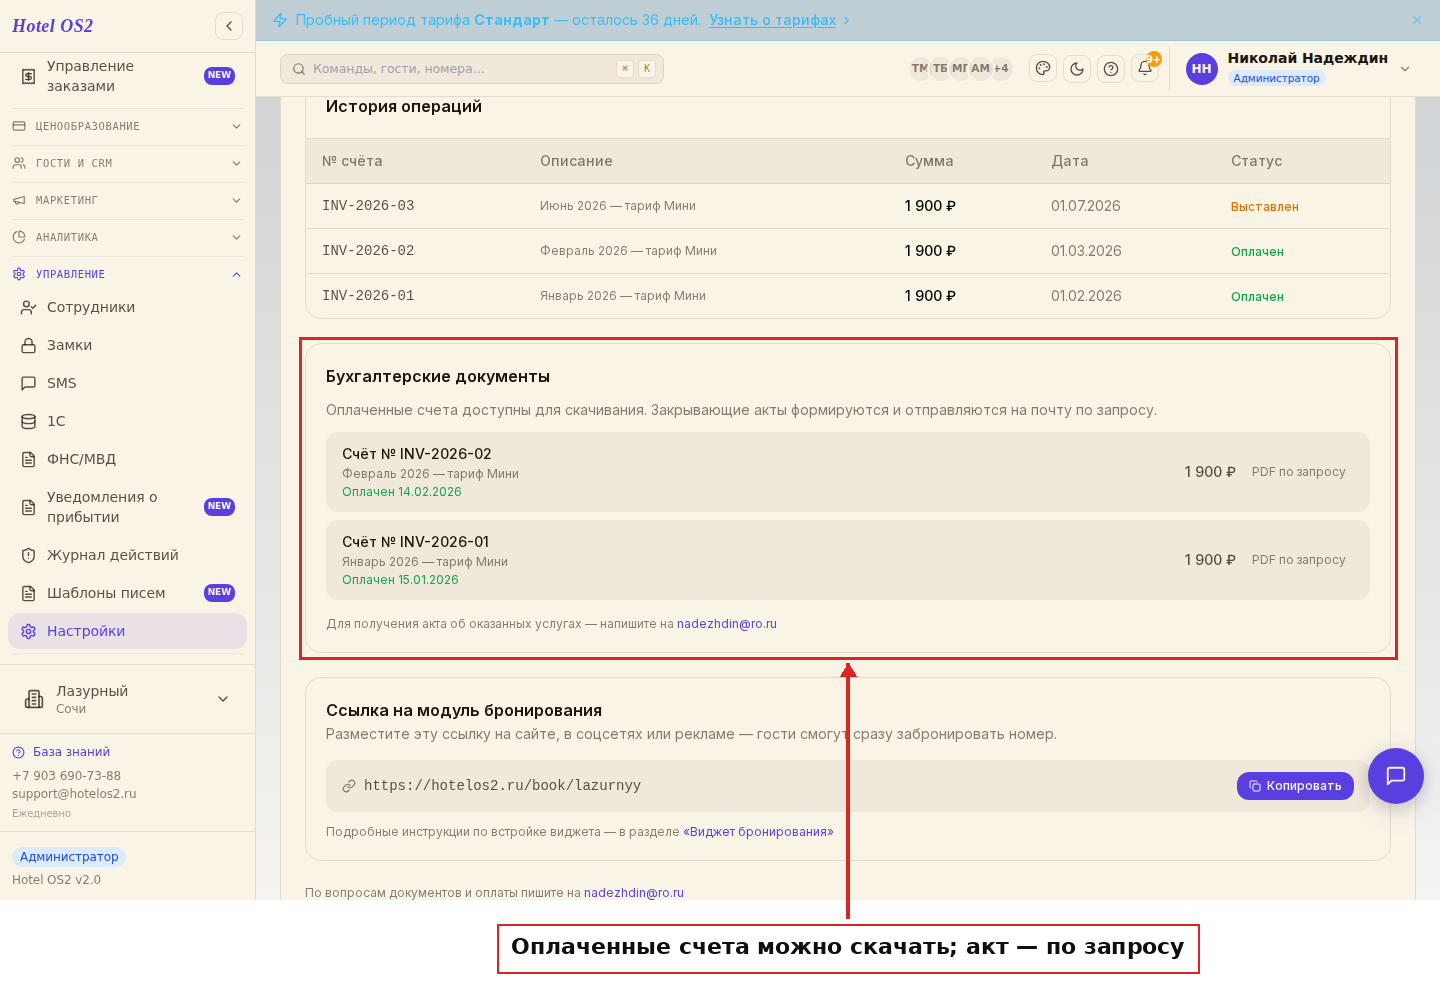1440x997 pixels.
Task: Open Замки page
Action: pos(127,345)
